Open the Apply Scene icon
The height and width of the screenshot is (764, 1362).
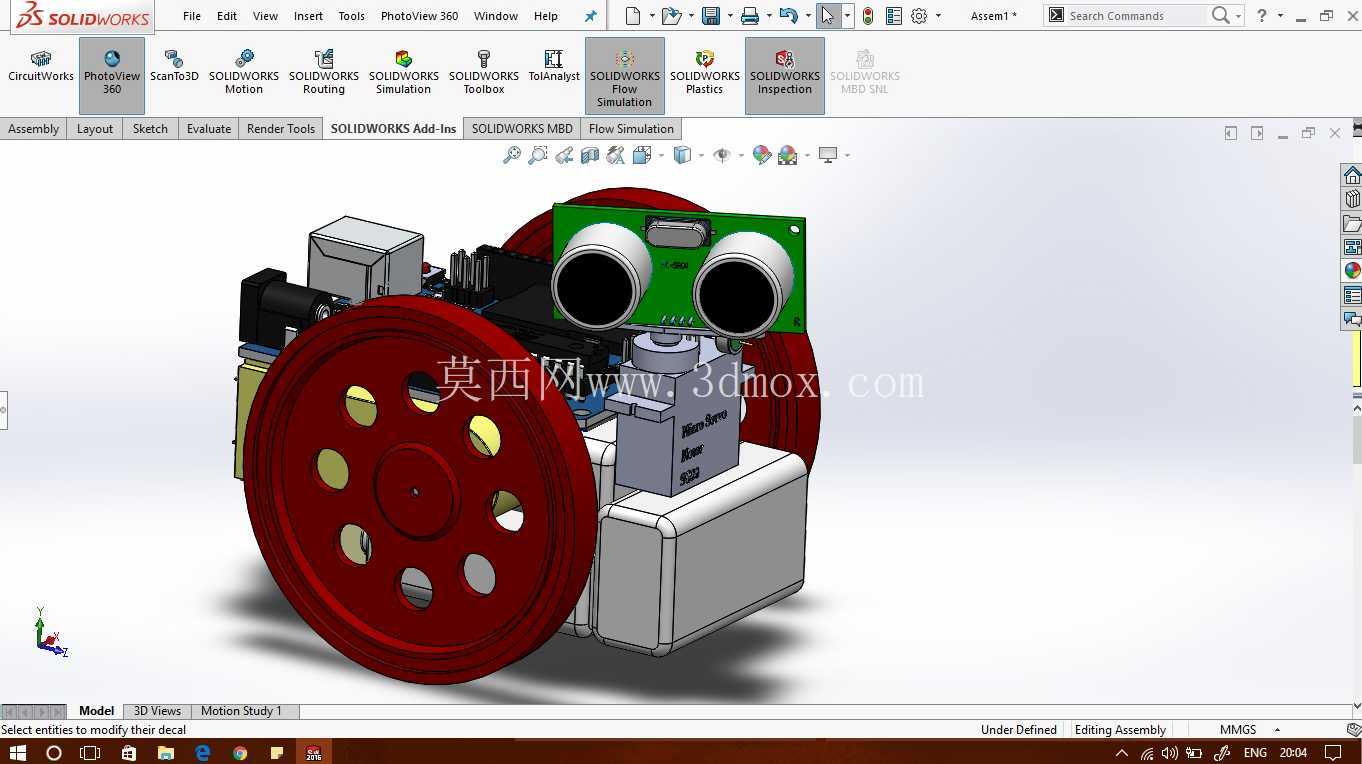pyautogui.click(x=787, y=155)
